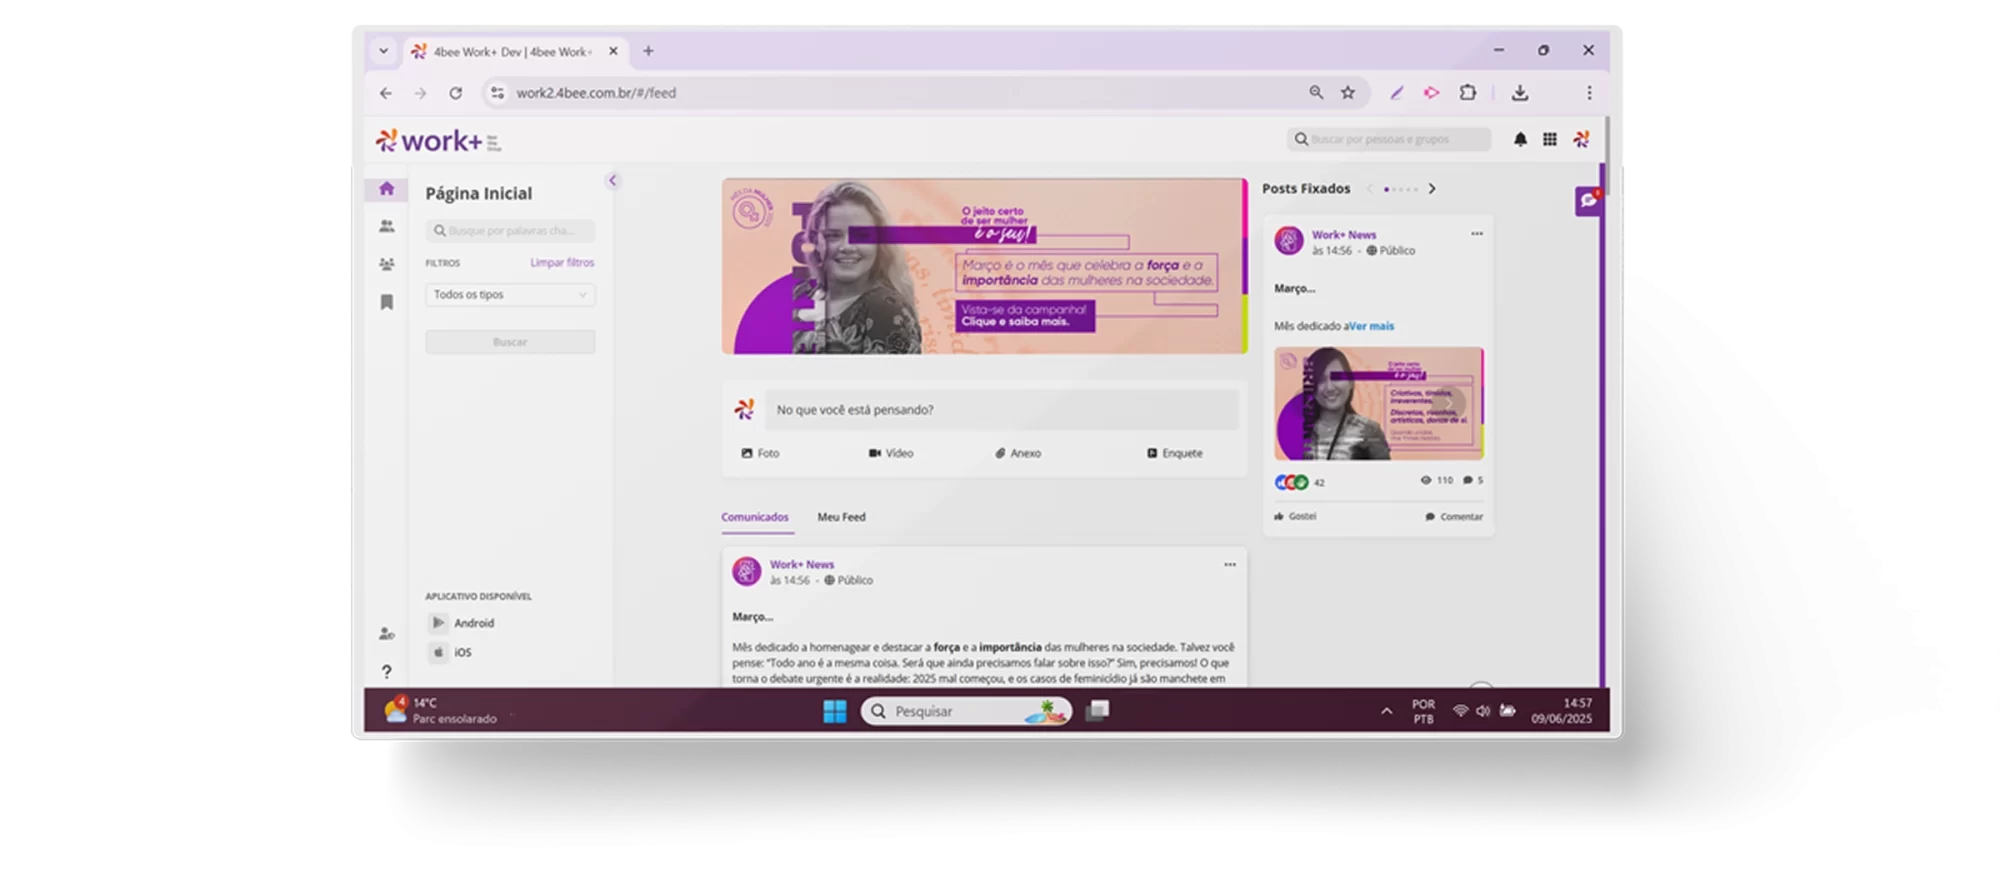Open the Todos os tipos dropdown
Viewport: 2000px width, 888px height.
tap(510, 295)
